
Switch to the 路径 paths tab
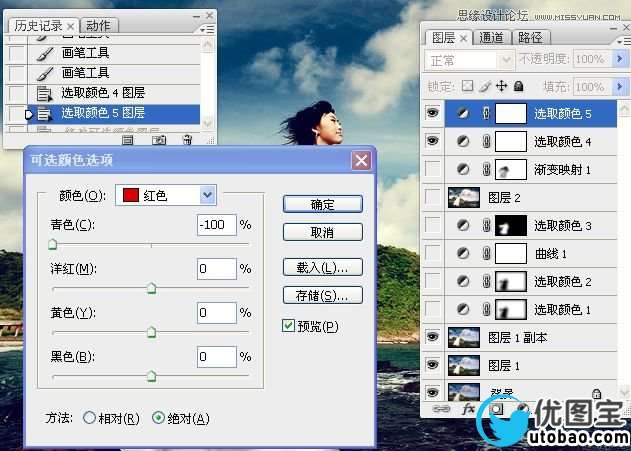(x=530, y=38)
